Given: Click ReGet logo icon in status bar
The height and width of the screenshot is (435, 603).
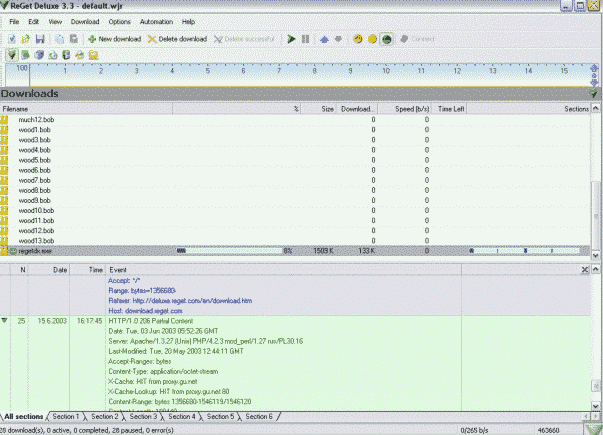Looking at the screenshot, I should [x=593, y=429].
